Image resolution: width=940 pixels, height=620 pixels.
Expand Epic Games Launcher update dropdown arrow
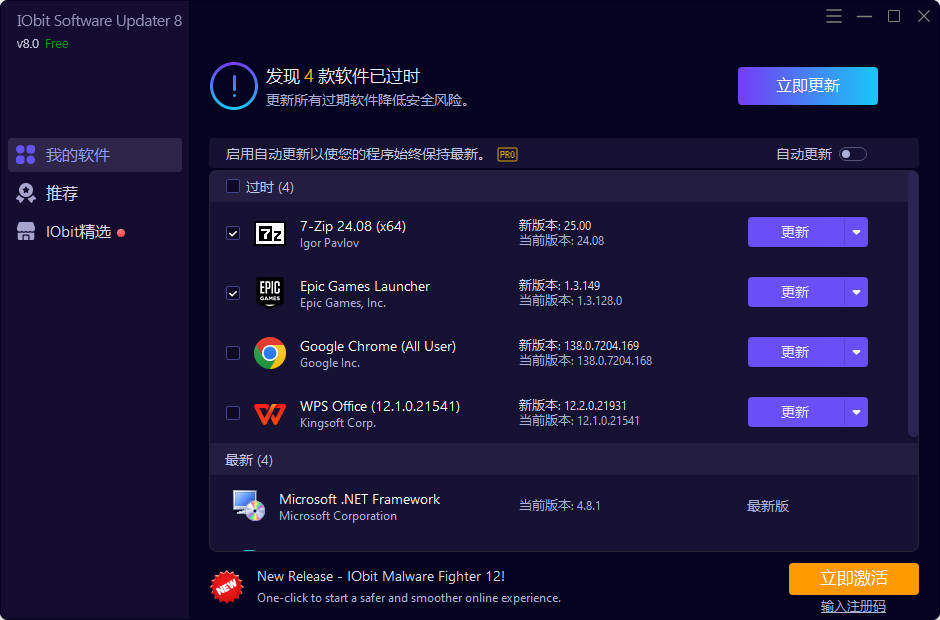click(856, 292)
